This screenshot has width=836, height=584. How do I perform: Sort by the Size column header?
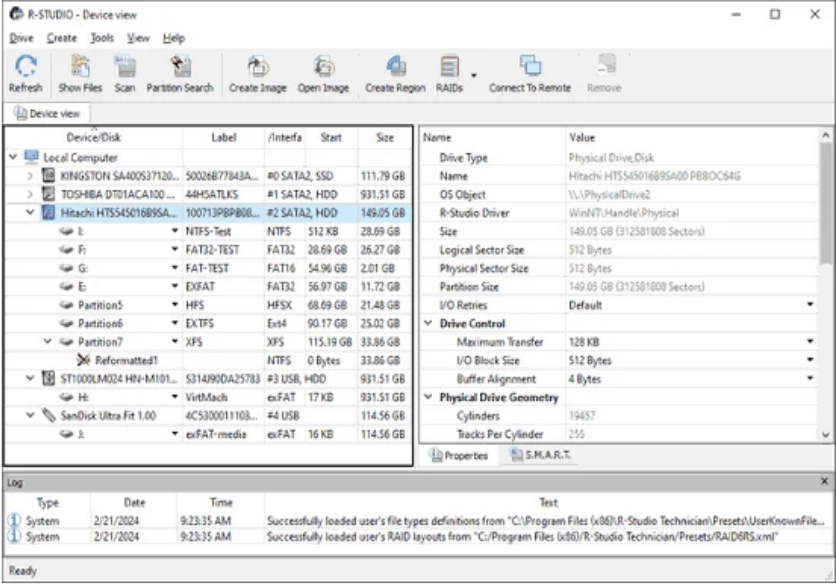click(385, 138)
